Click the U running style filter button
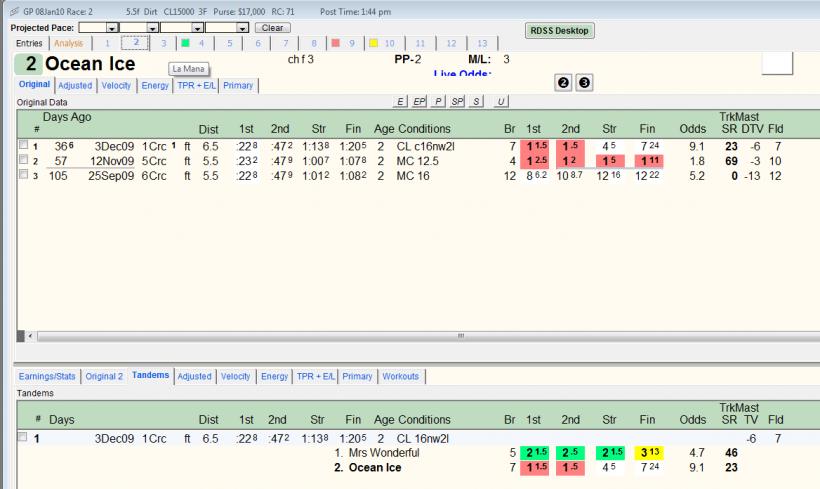Viewport: 820px width, 489px height. tap(500, 101)
